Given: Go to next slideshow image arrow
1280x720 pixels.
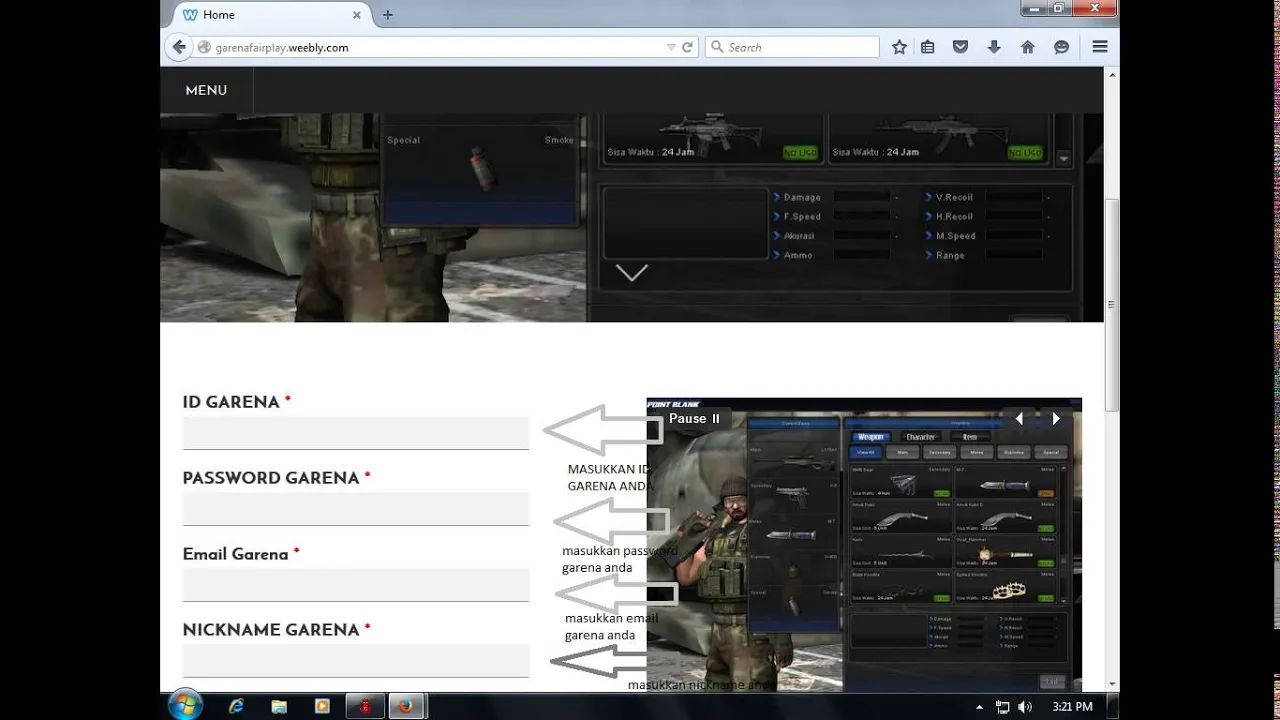Looking at the screenshot, I should click(x=1056, y=419).
